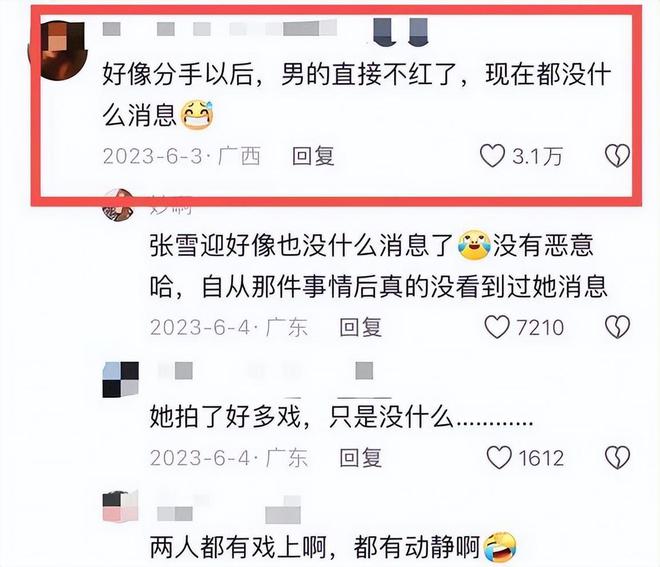
Task: Click 回复 under the 广西 comment
Action: point(313,156)
